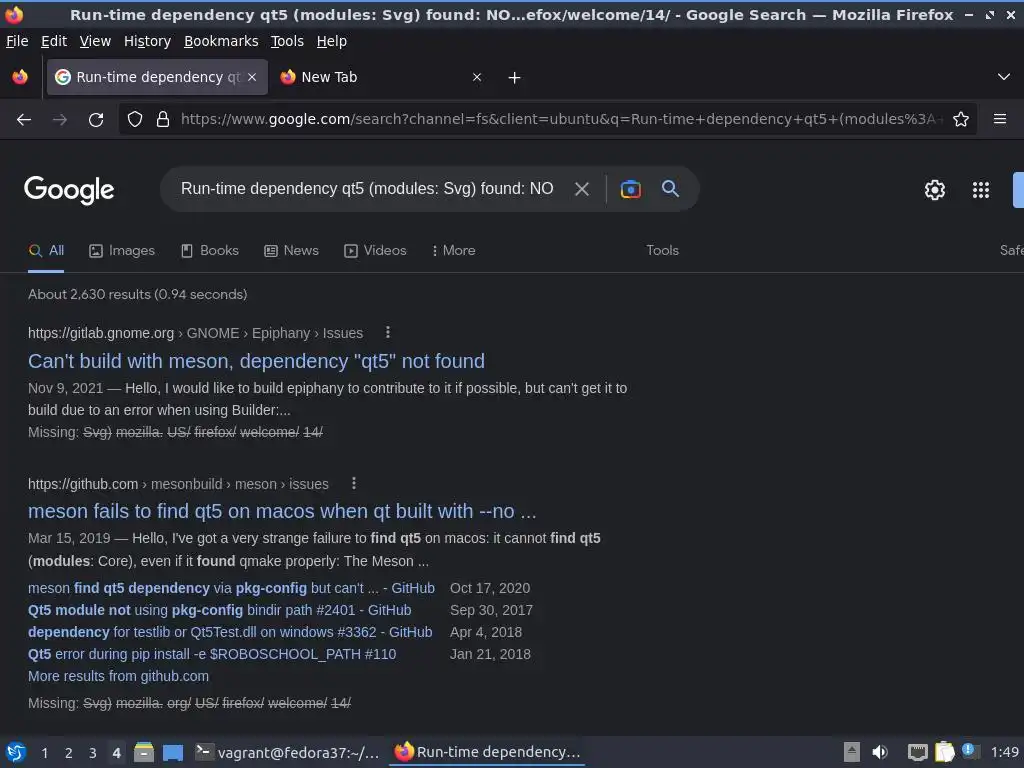Open clipboard manager tray icon
Screen dimensions: 1024x768
(944, 752)
